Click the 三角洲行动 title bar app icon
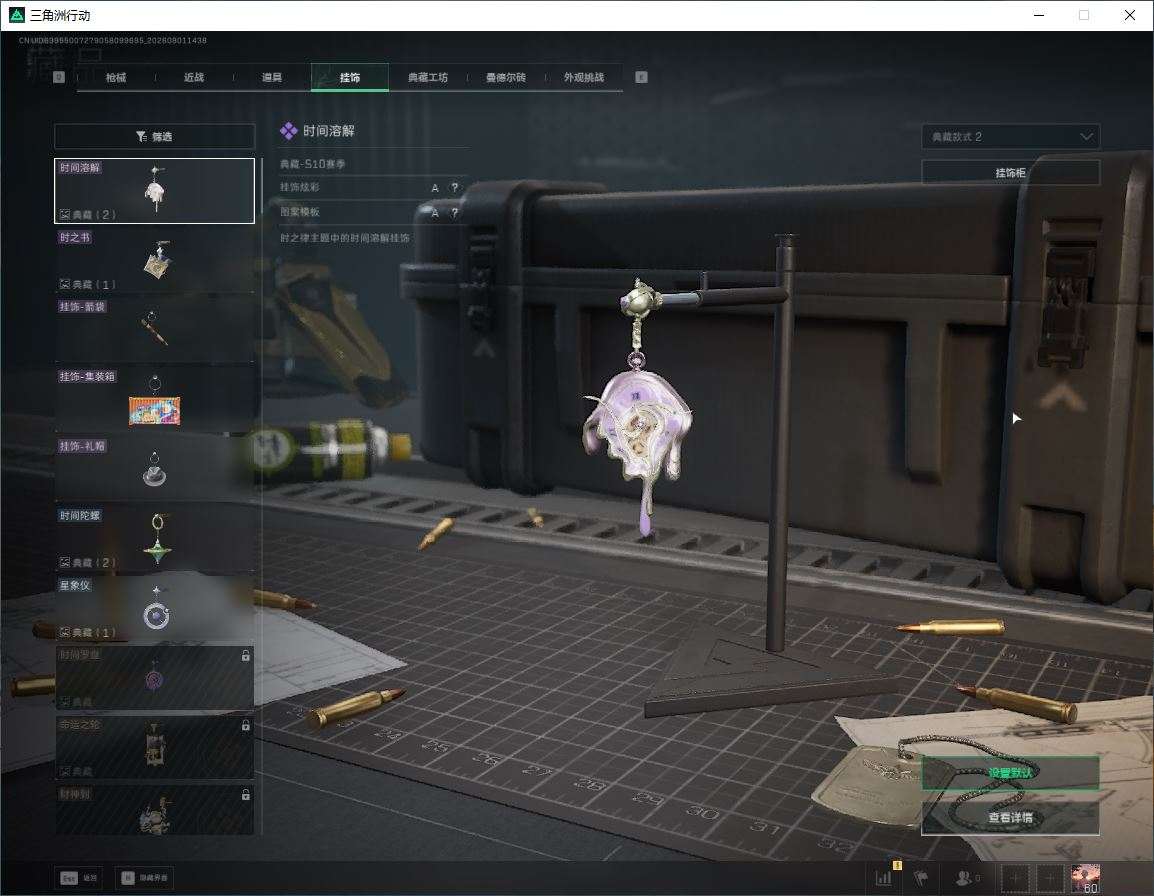The image size is (1154, 896). point(16,15)
